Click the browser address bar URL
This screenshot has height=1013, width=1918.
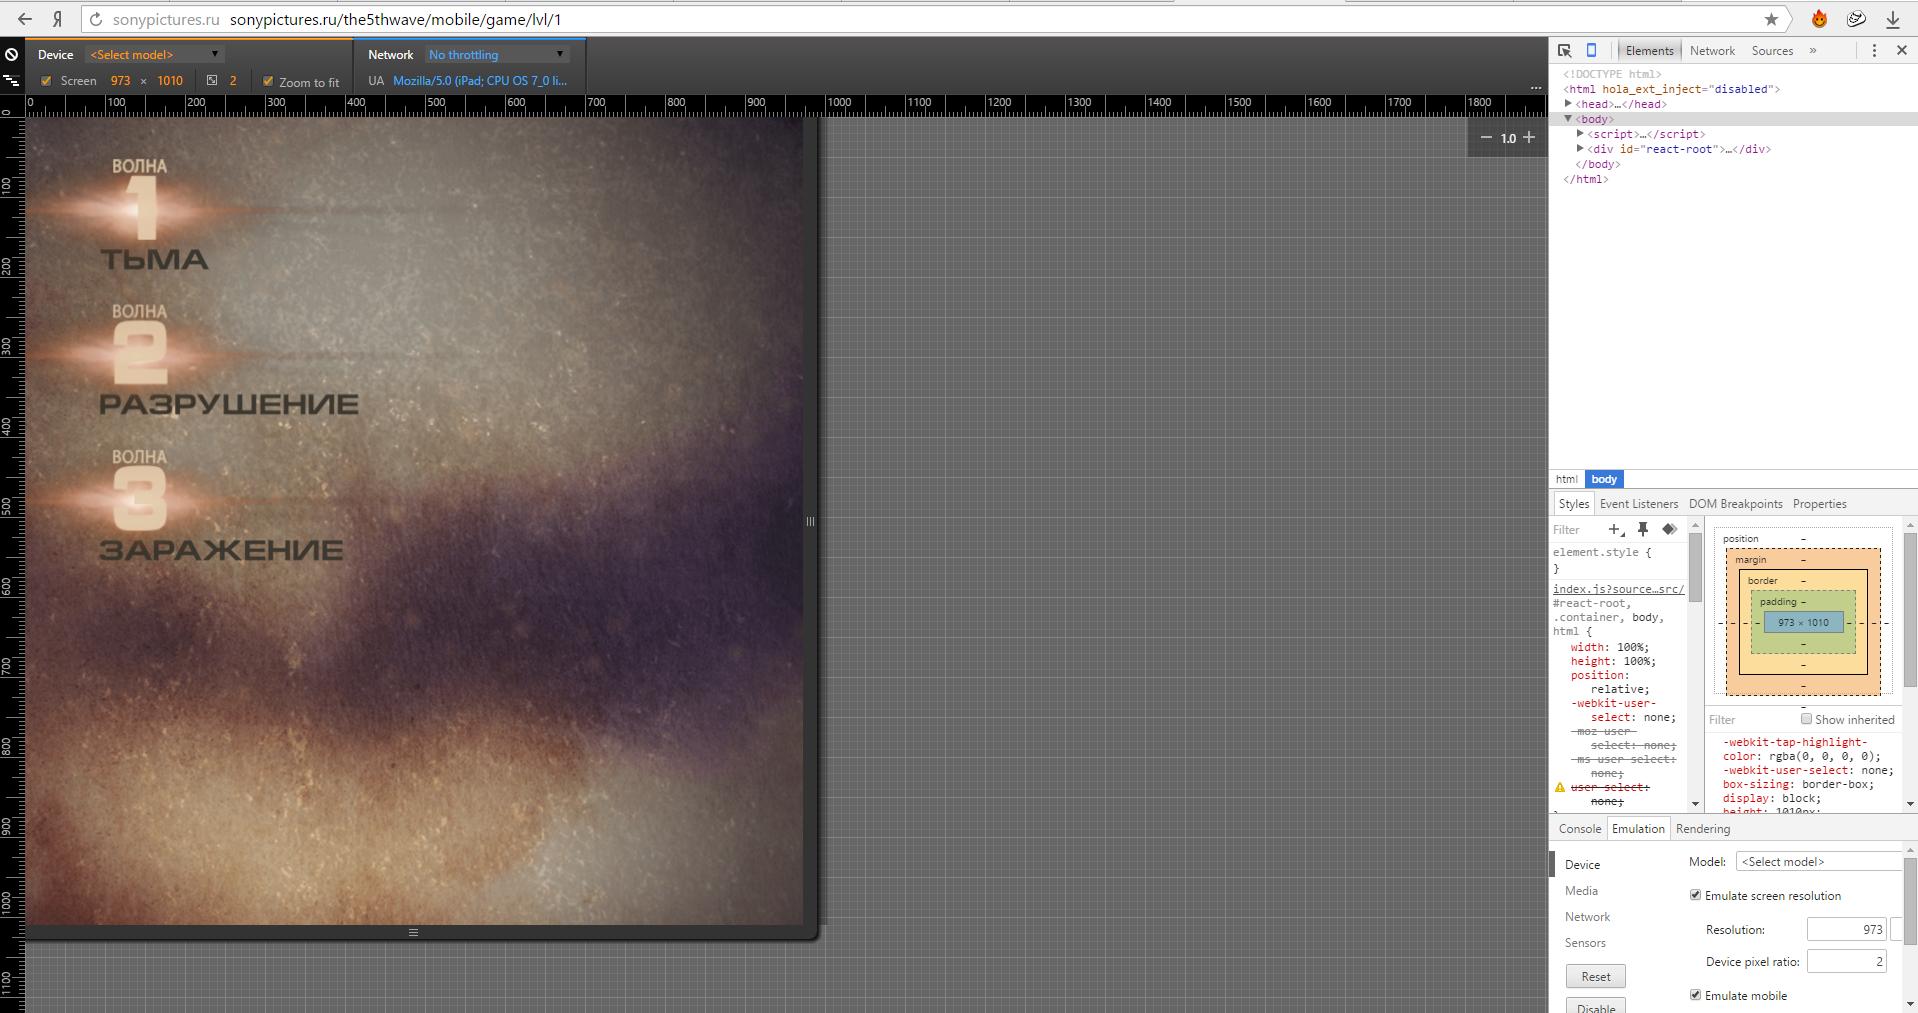click(395, 19)
